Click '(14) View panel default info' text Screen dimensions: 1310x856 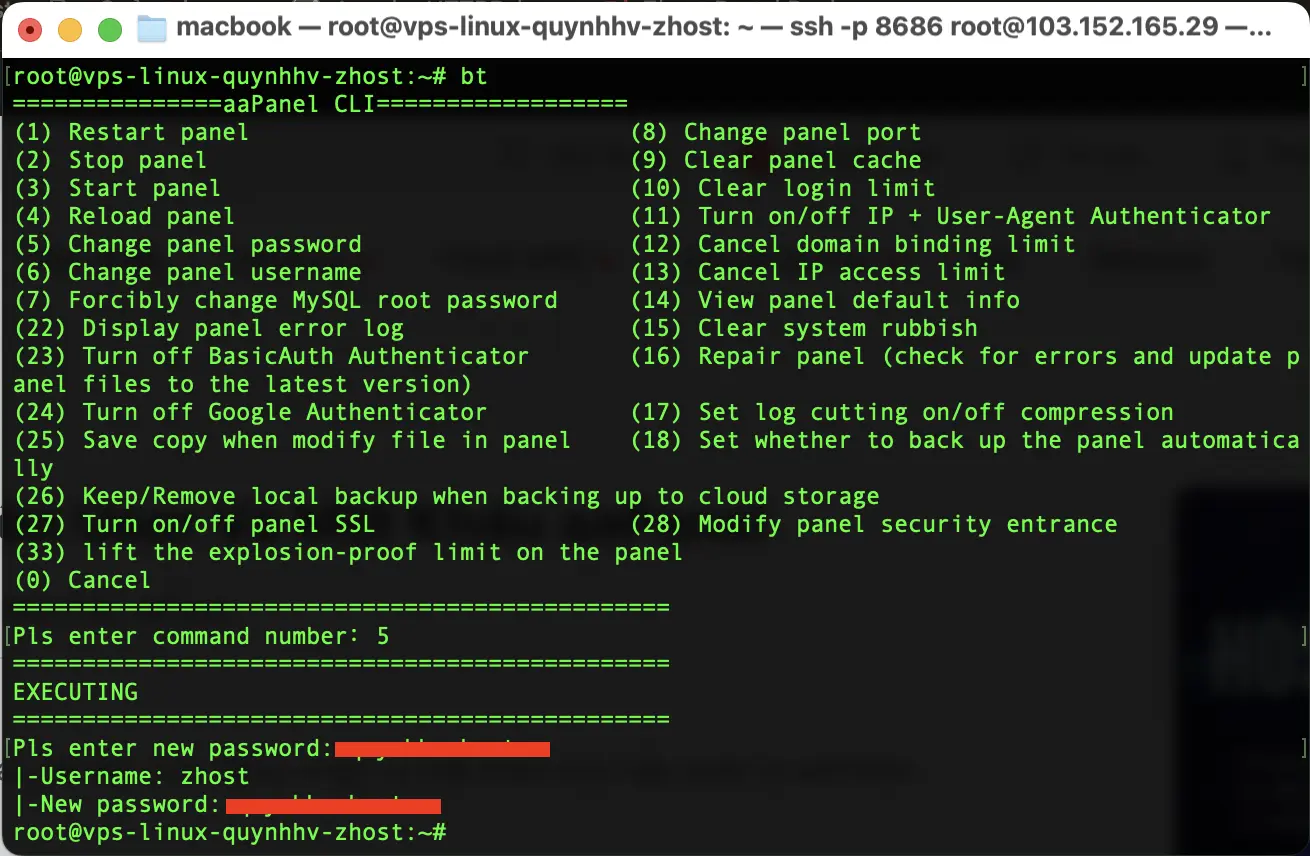(825, 301)
